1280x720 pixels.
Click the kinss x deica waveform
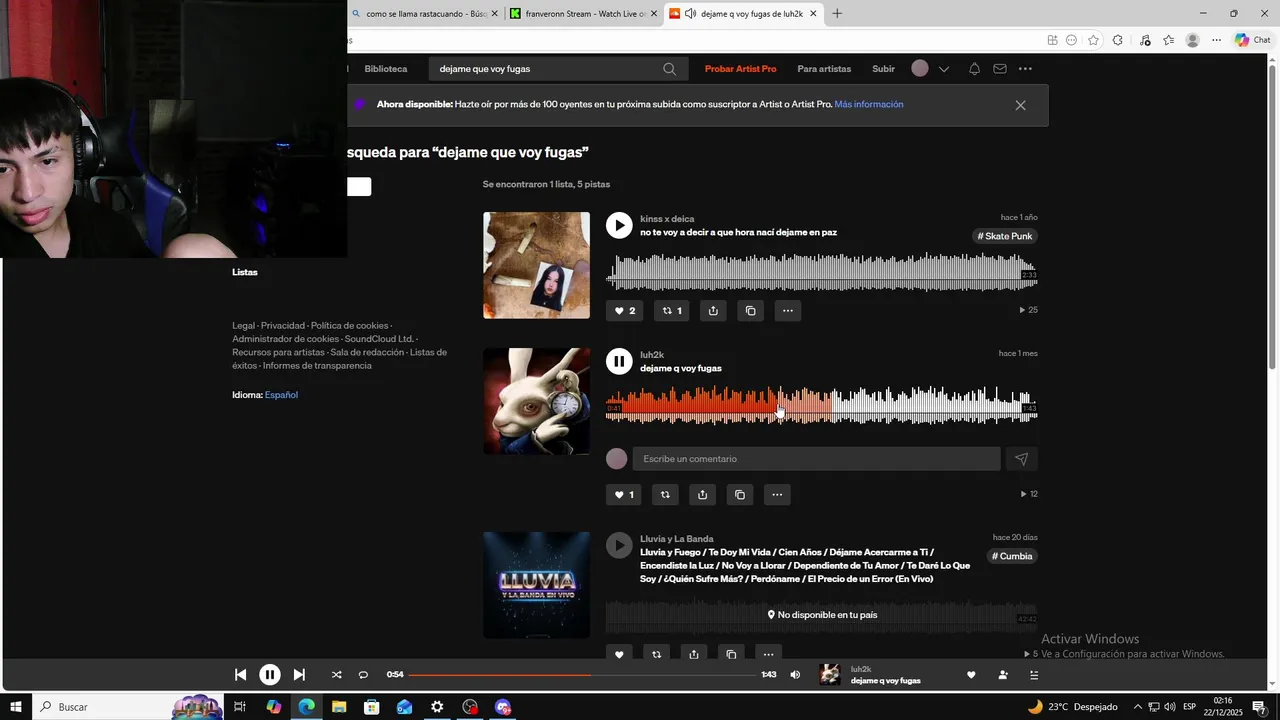click(x=821, y=272)
